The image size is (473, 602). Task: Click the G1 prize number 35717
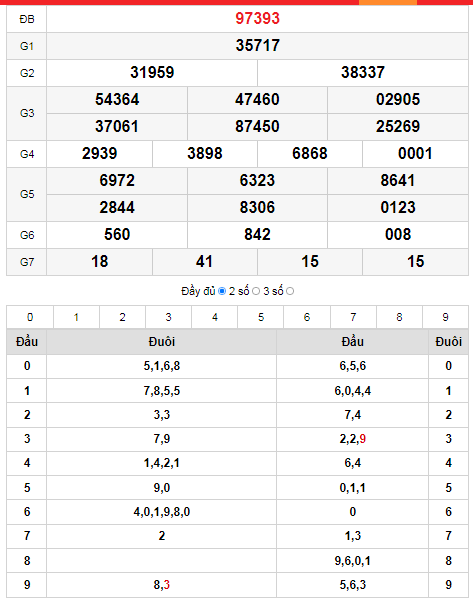coord(257,46)
